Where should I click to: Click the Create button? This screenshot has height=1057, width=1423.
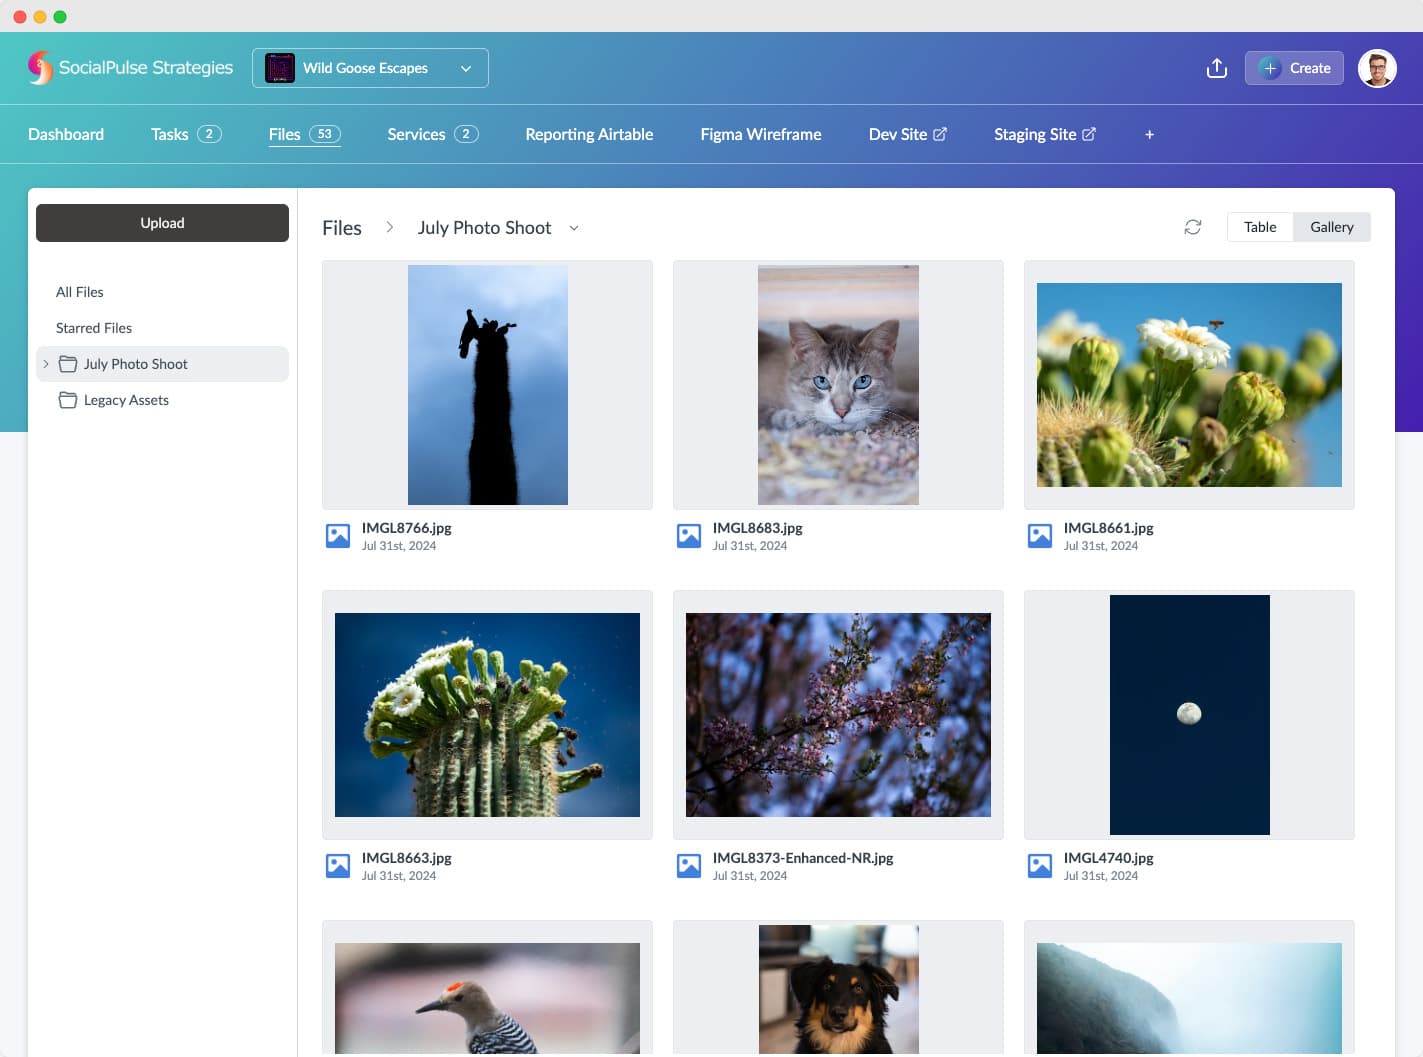click(x=1294, y=68)
